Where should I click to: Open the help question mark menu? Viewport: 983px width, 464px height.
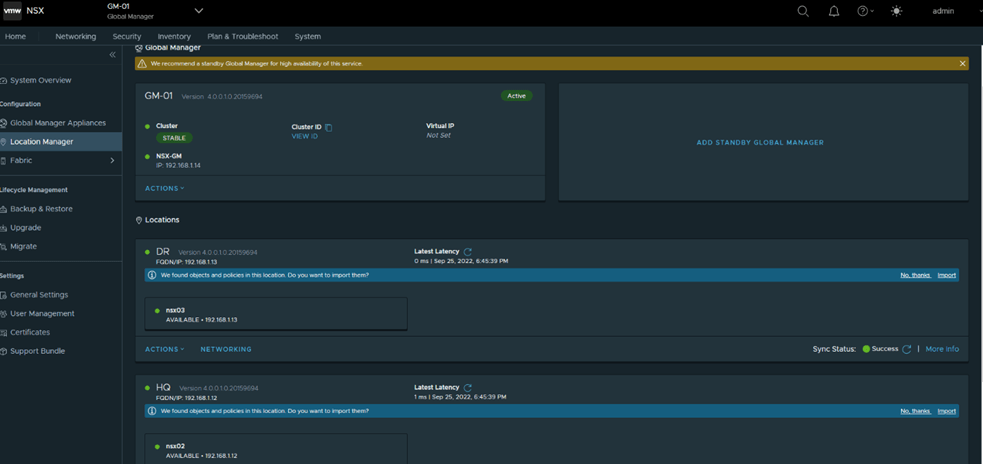click(x=864, y=11)
